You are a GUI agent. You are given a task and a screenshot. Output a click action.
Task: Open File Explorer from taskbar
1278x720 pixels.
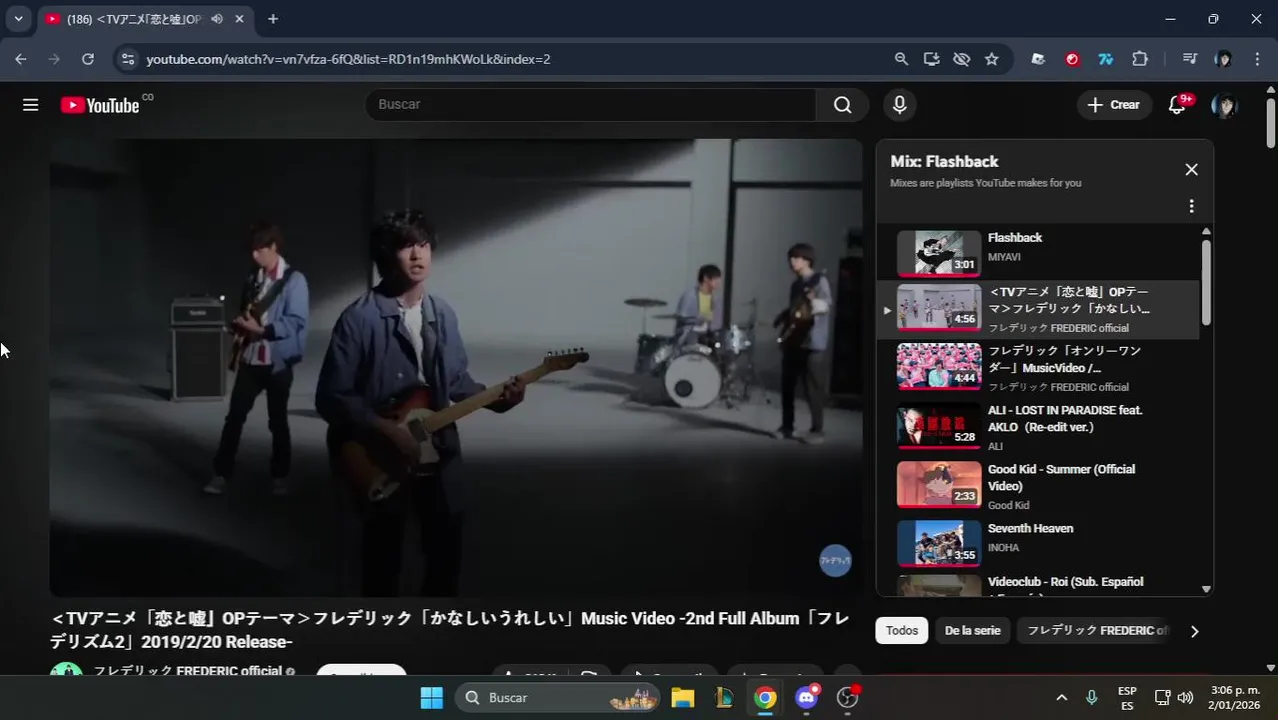[x=682, y=697]
